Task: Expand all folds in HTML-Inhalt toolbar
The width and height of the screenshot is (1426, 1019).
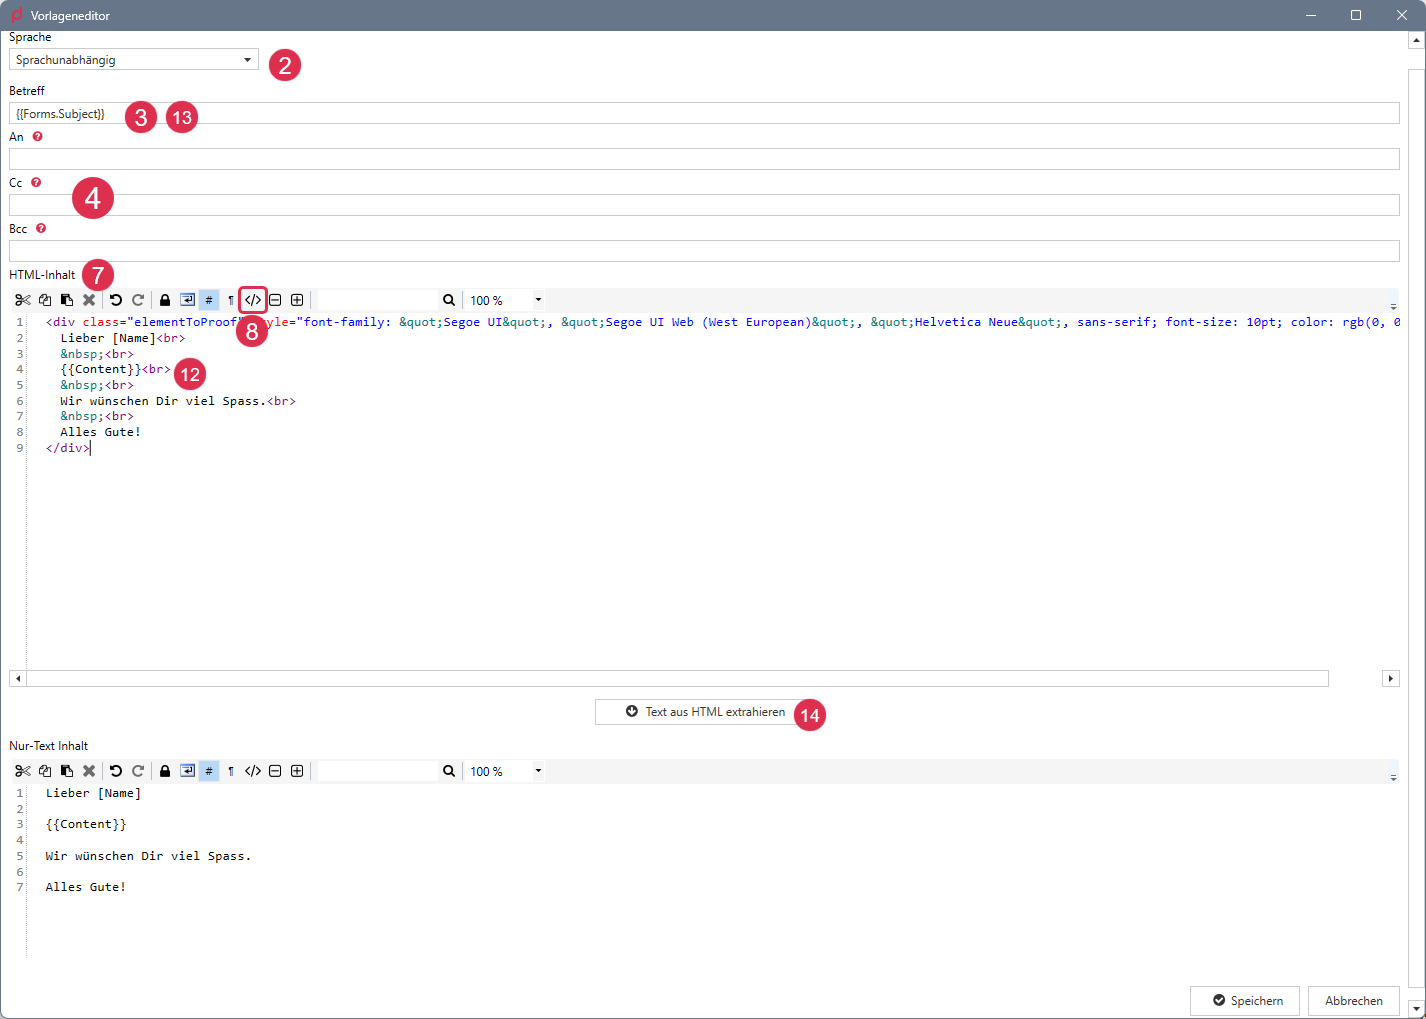Action: (297, 300)
